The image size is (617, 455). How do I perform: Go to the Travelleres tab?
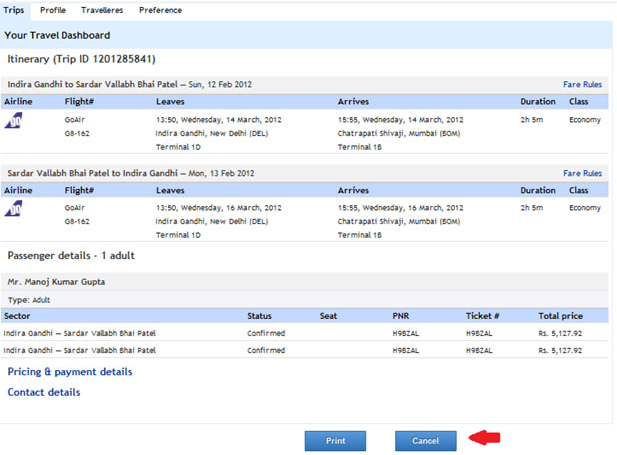(x=102, y=10)
